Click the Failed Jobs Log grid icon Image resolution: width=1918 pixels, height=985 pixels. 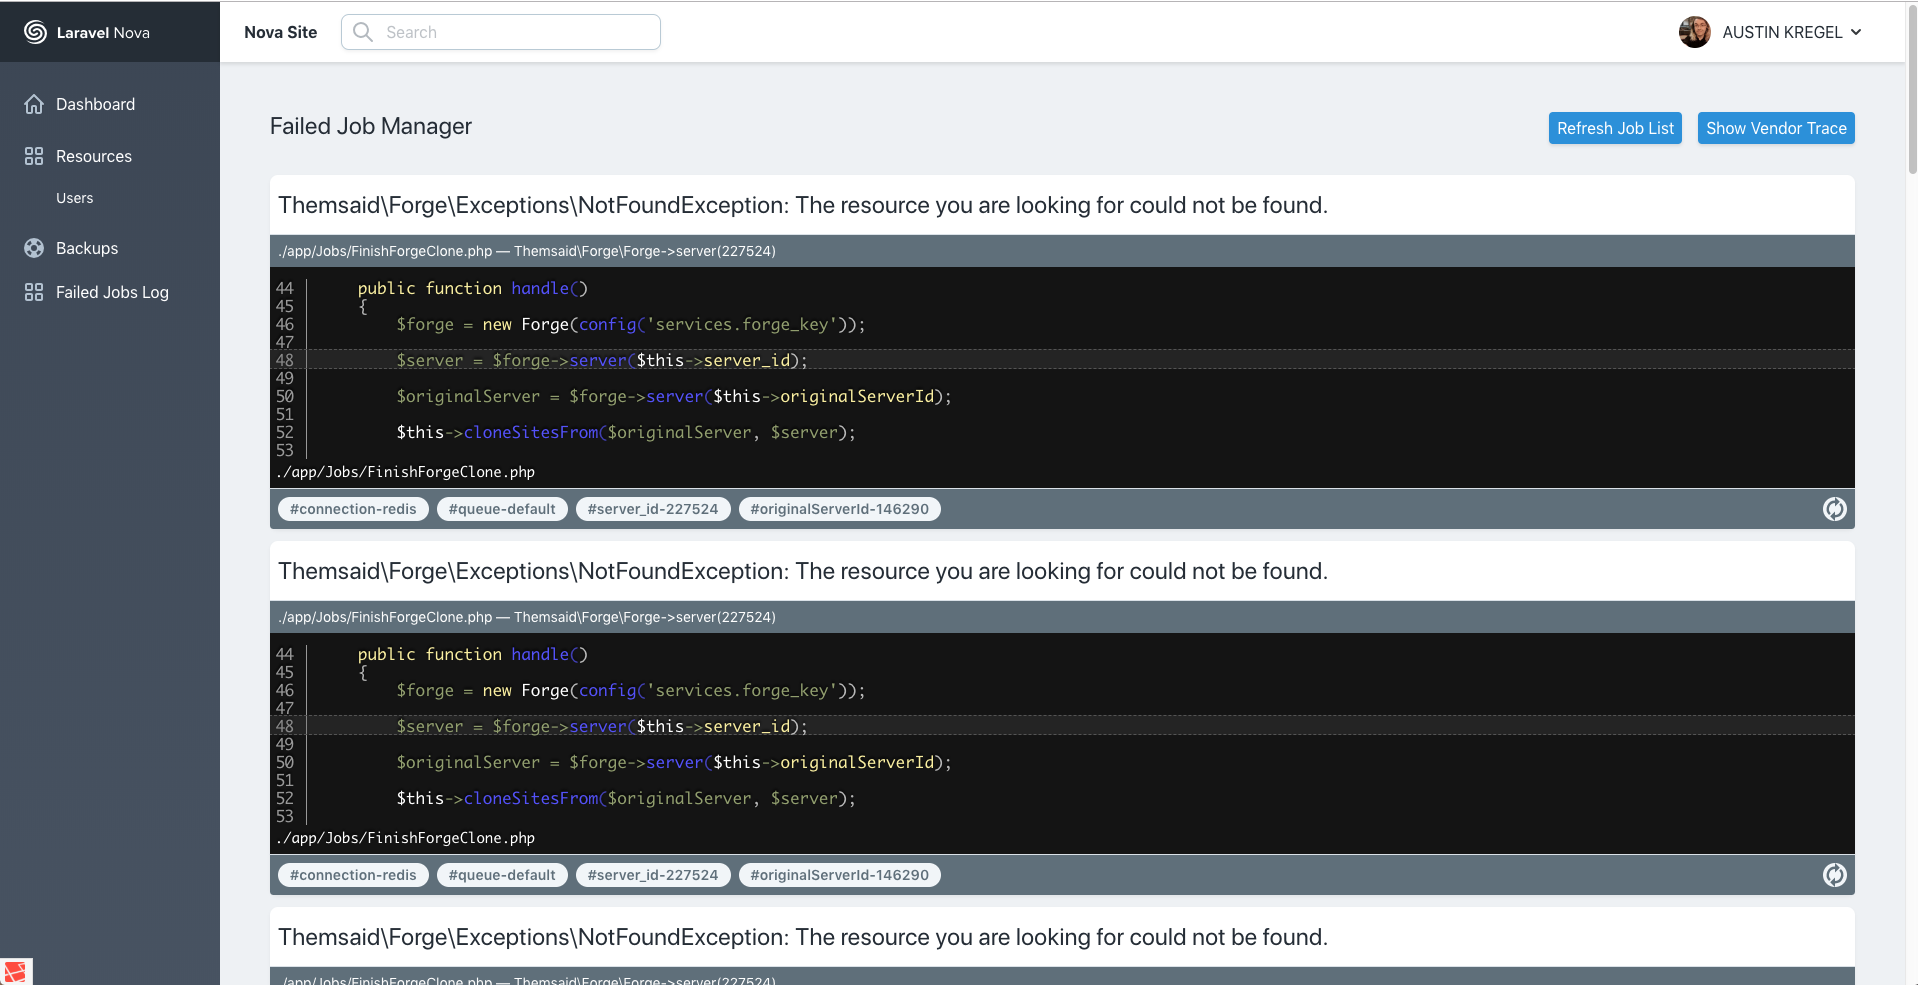point(34,292)
